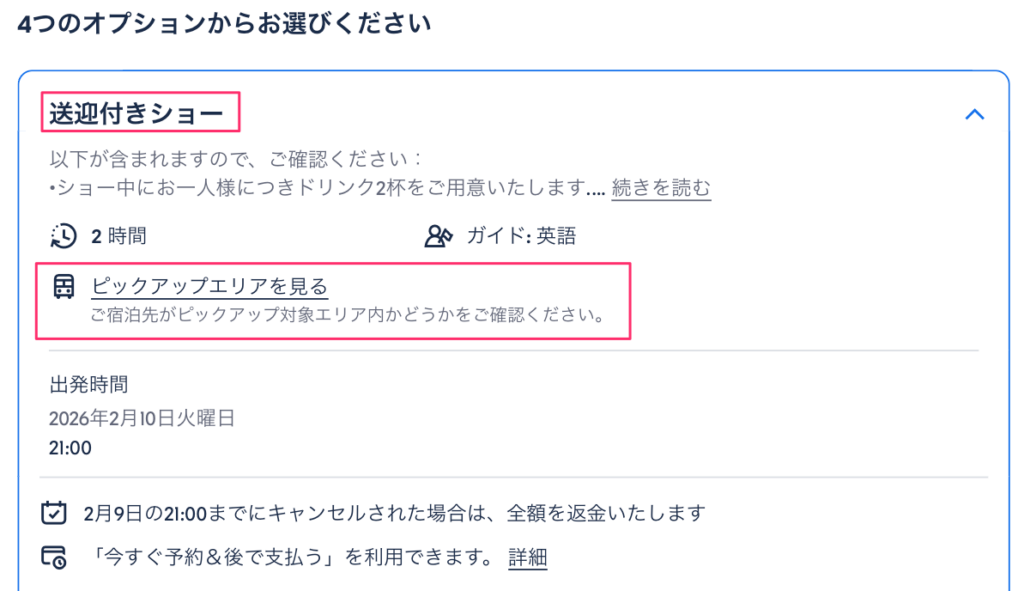Click the 4つのオプションからお選びください heading
Viewport: 1024px width, 591px height.
click(x=224, y=24)
